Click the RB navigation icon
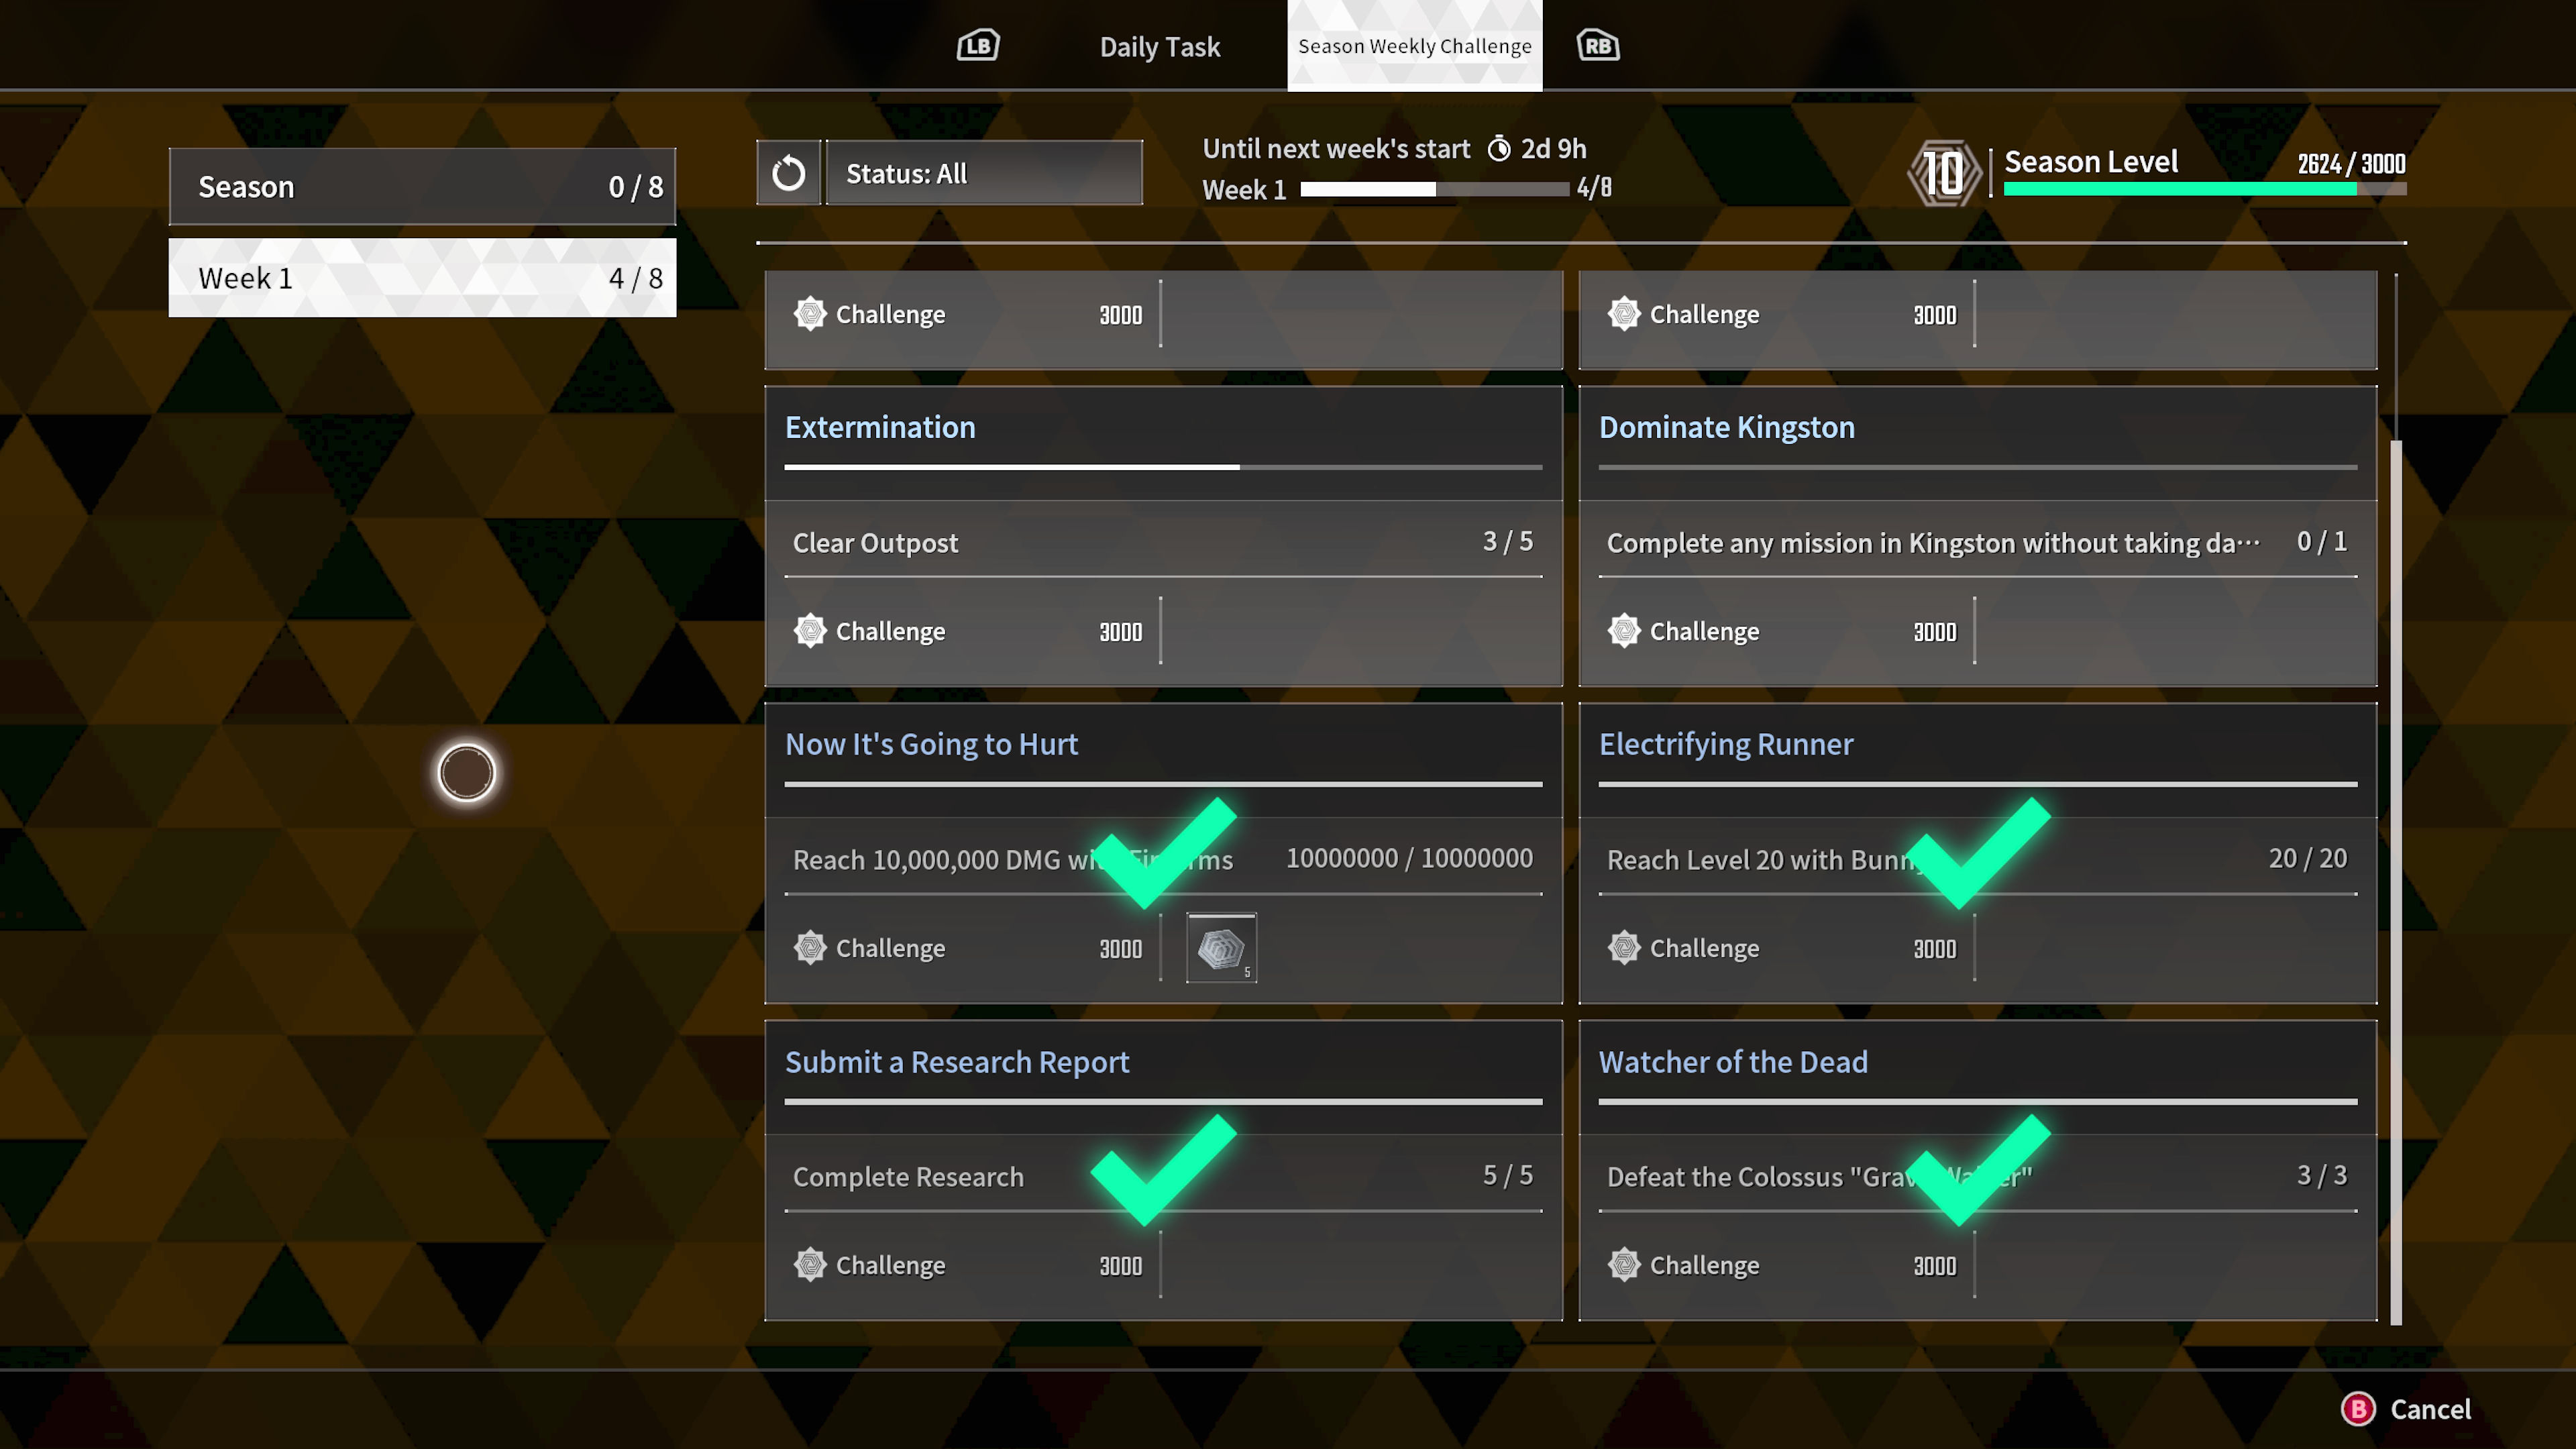2576x1449 pixels. (1599, 44)
